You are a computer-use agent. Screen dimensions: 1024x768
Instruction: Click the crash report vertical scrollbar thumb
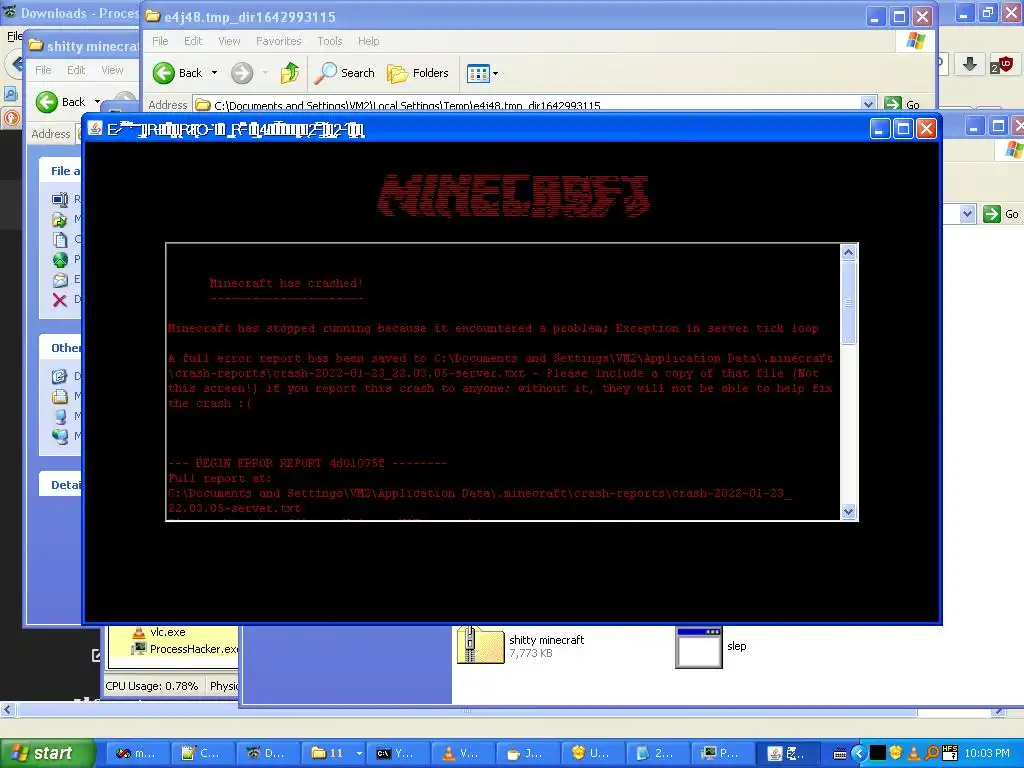click(x=848, y=302)
